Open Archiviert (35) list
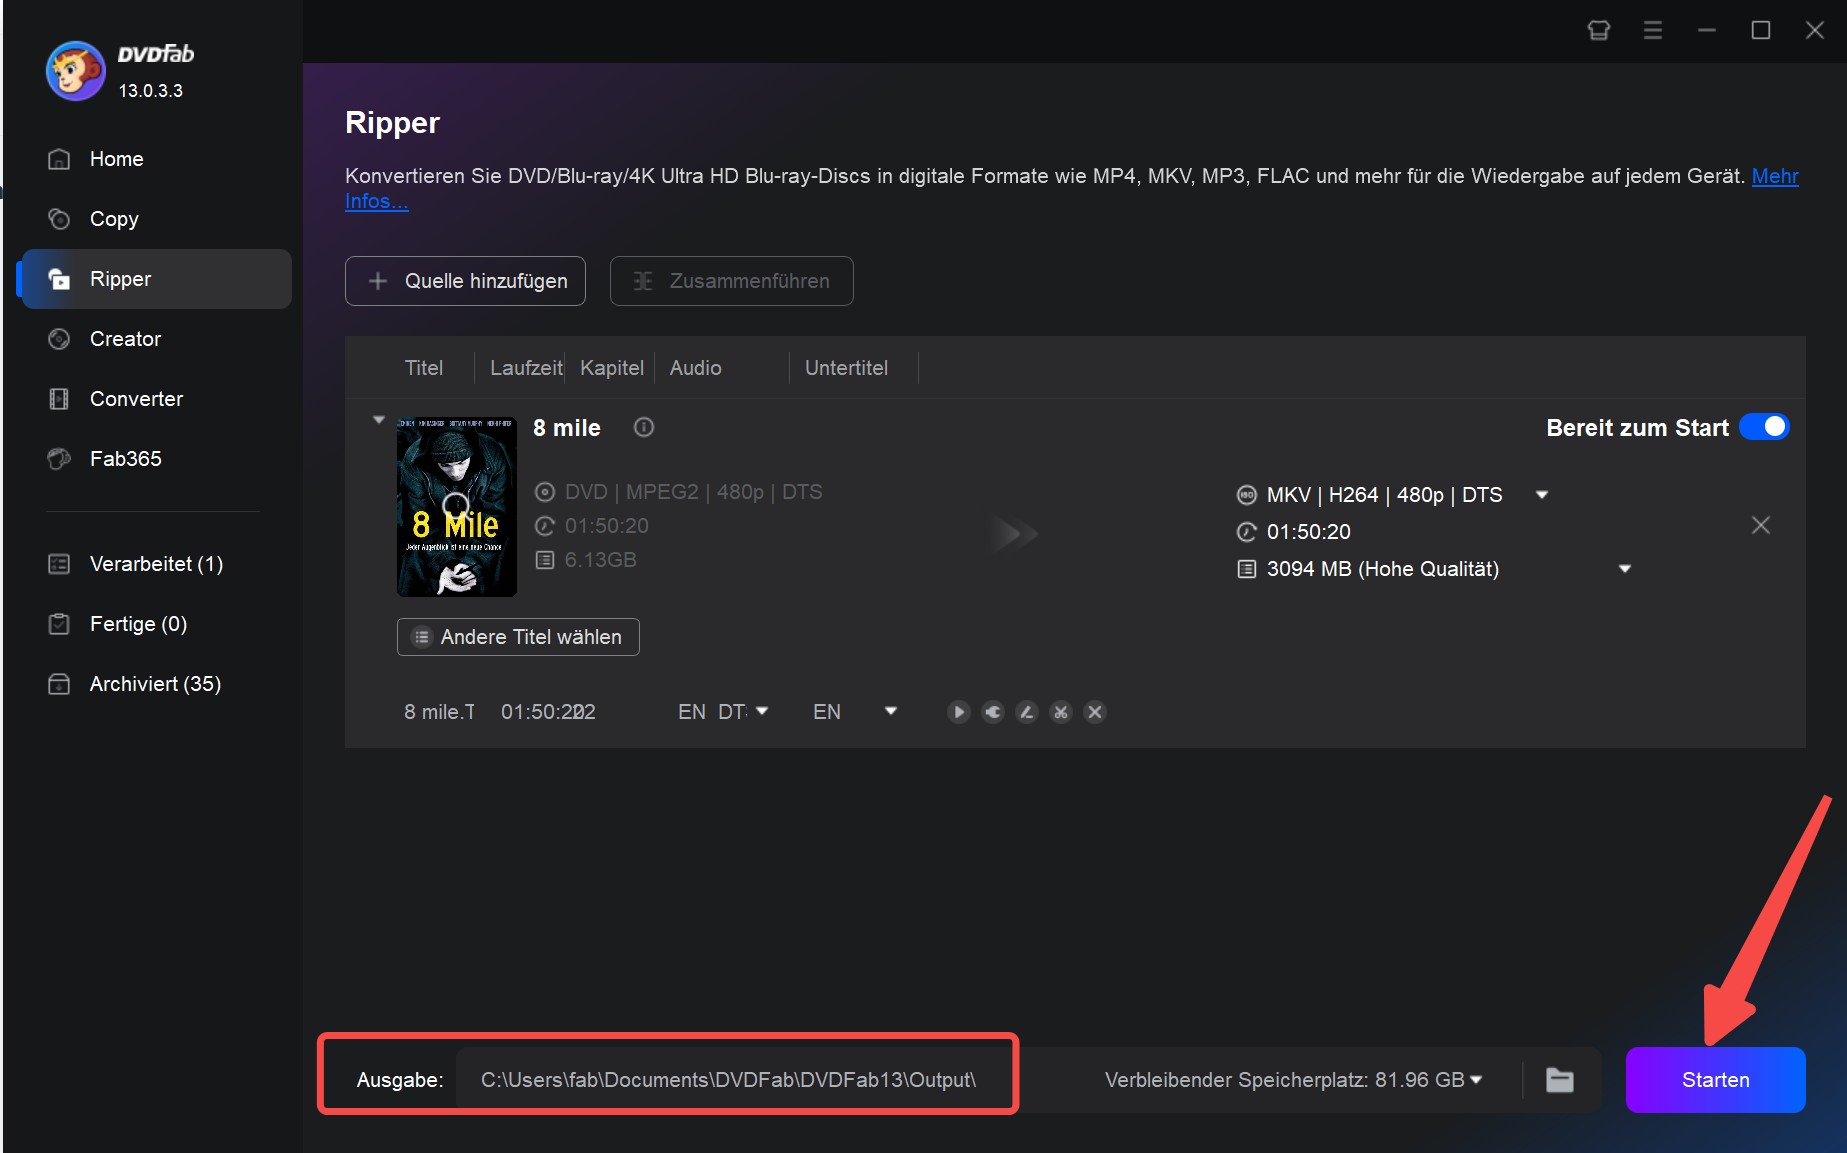Image resolution: width=1847 pixels, height=1153 pixels. pos(155,684)
